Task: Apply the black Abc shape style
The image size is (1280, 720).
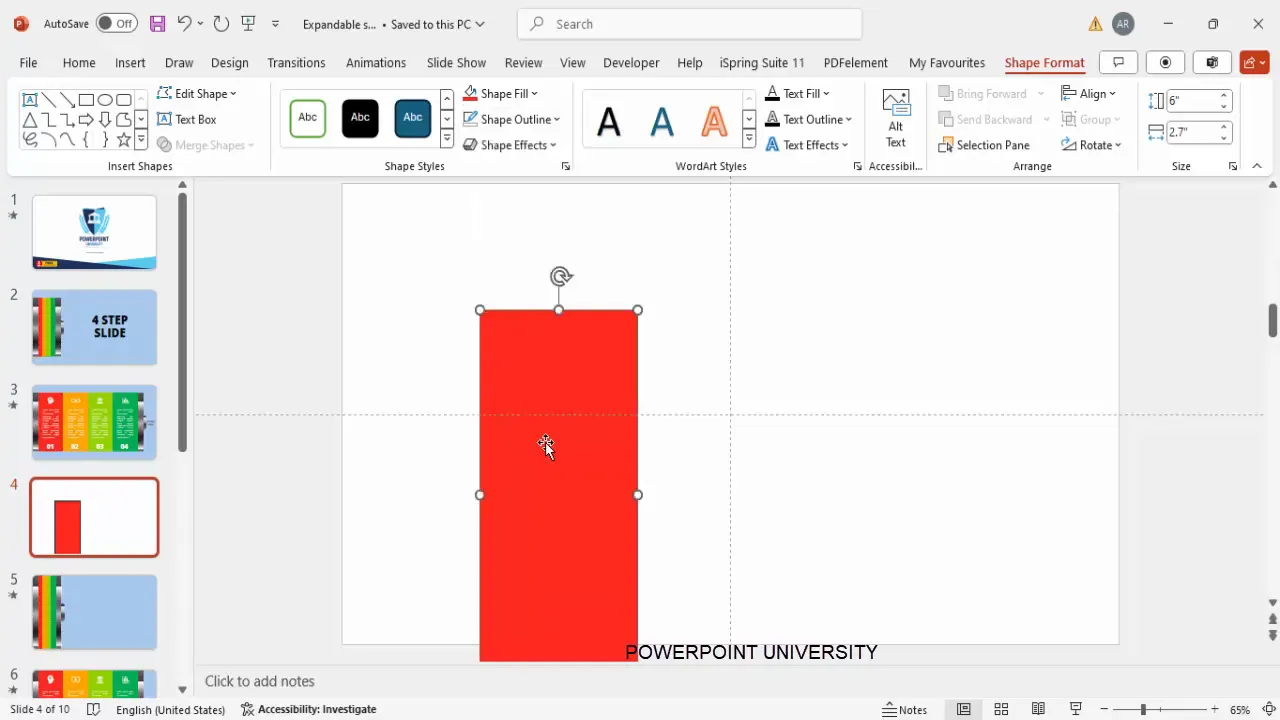Action: (x=360, y=118)
